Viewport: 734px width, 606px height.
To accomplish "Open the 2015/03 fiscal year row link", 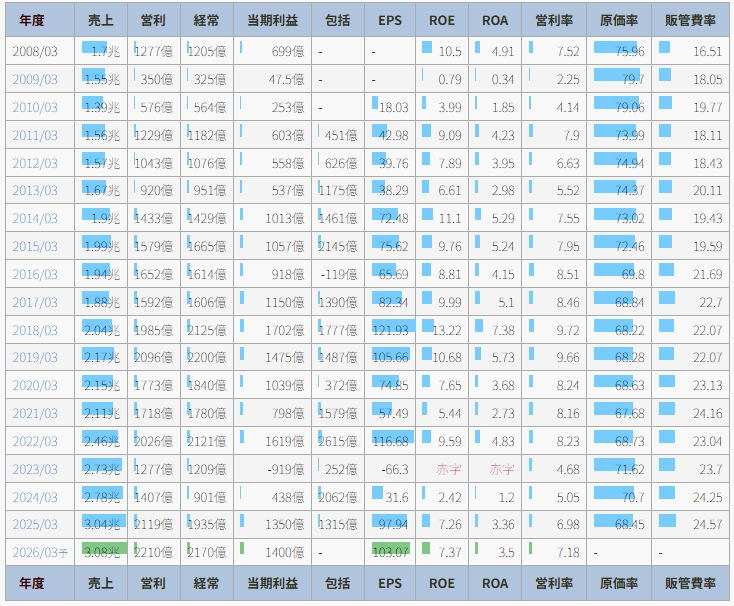I will click(x=35, y=247).
